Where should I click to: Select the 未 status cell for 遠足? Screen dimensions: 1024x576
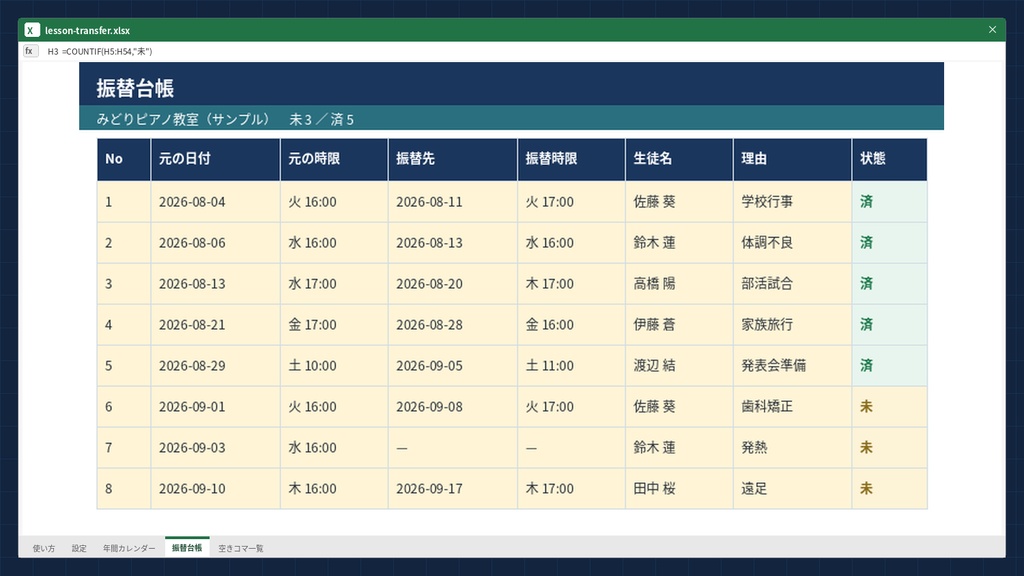[x=889, y=488]
